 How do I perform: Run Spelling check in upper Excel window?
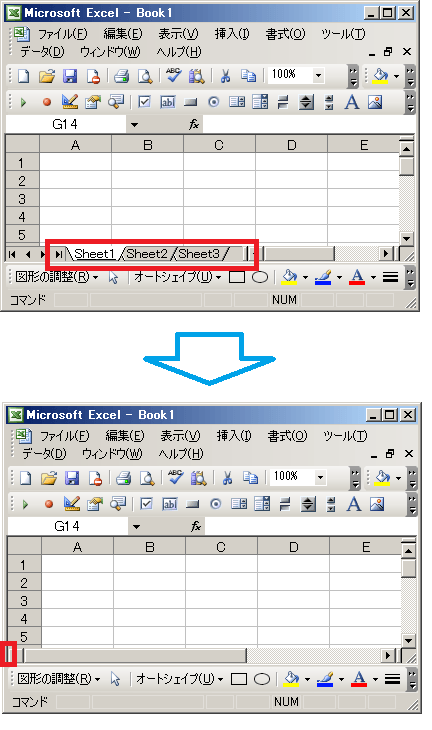[x=174, y=75]
